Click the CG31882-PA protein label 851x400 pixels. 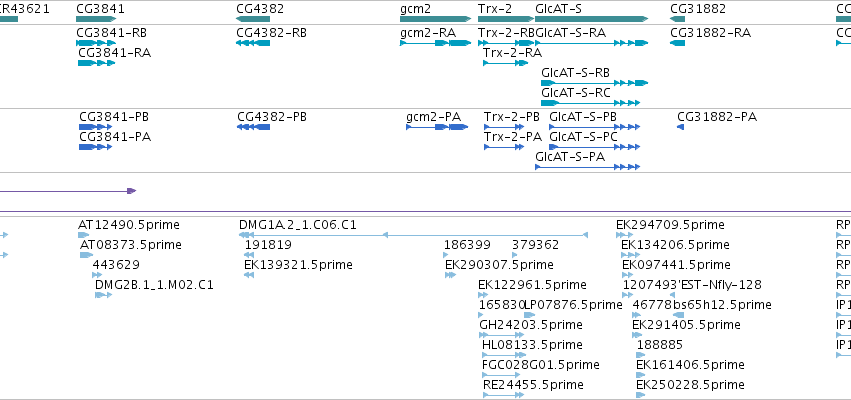coord(717,117)
